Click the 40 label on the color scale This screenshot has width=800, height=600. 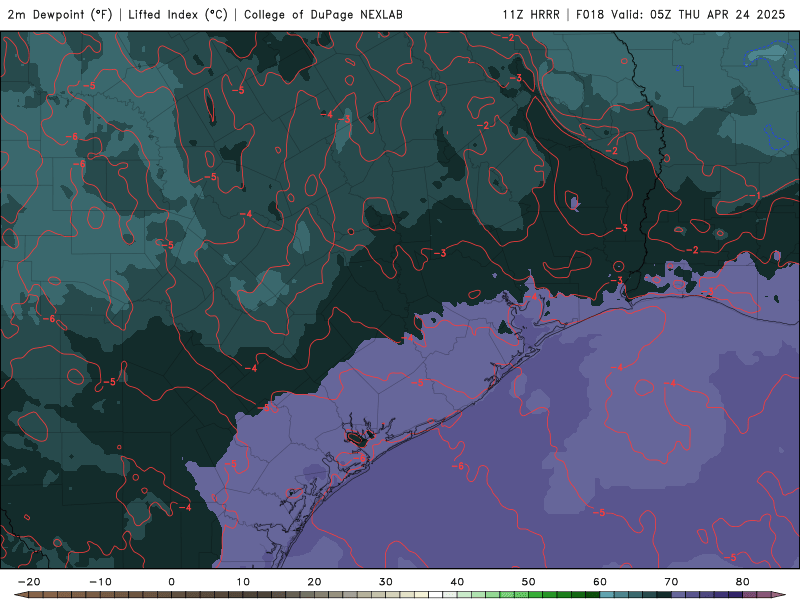tap(457, 582)
